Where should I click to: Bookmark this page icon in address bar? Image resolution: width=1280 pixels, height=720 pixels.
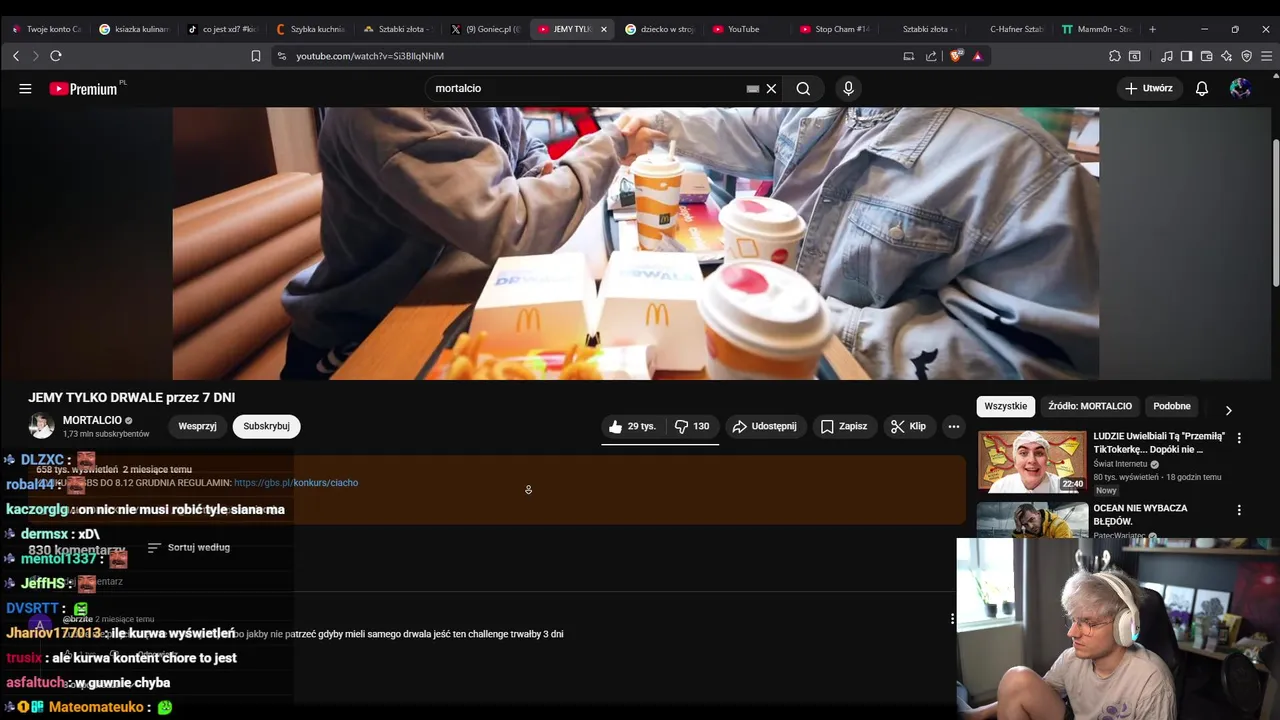256,56
